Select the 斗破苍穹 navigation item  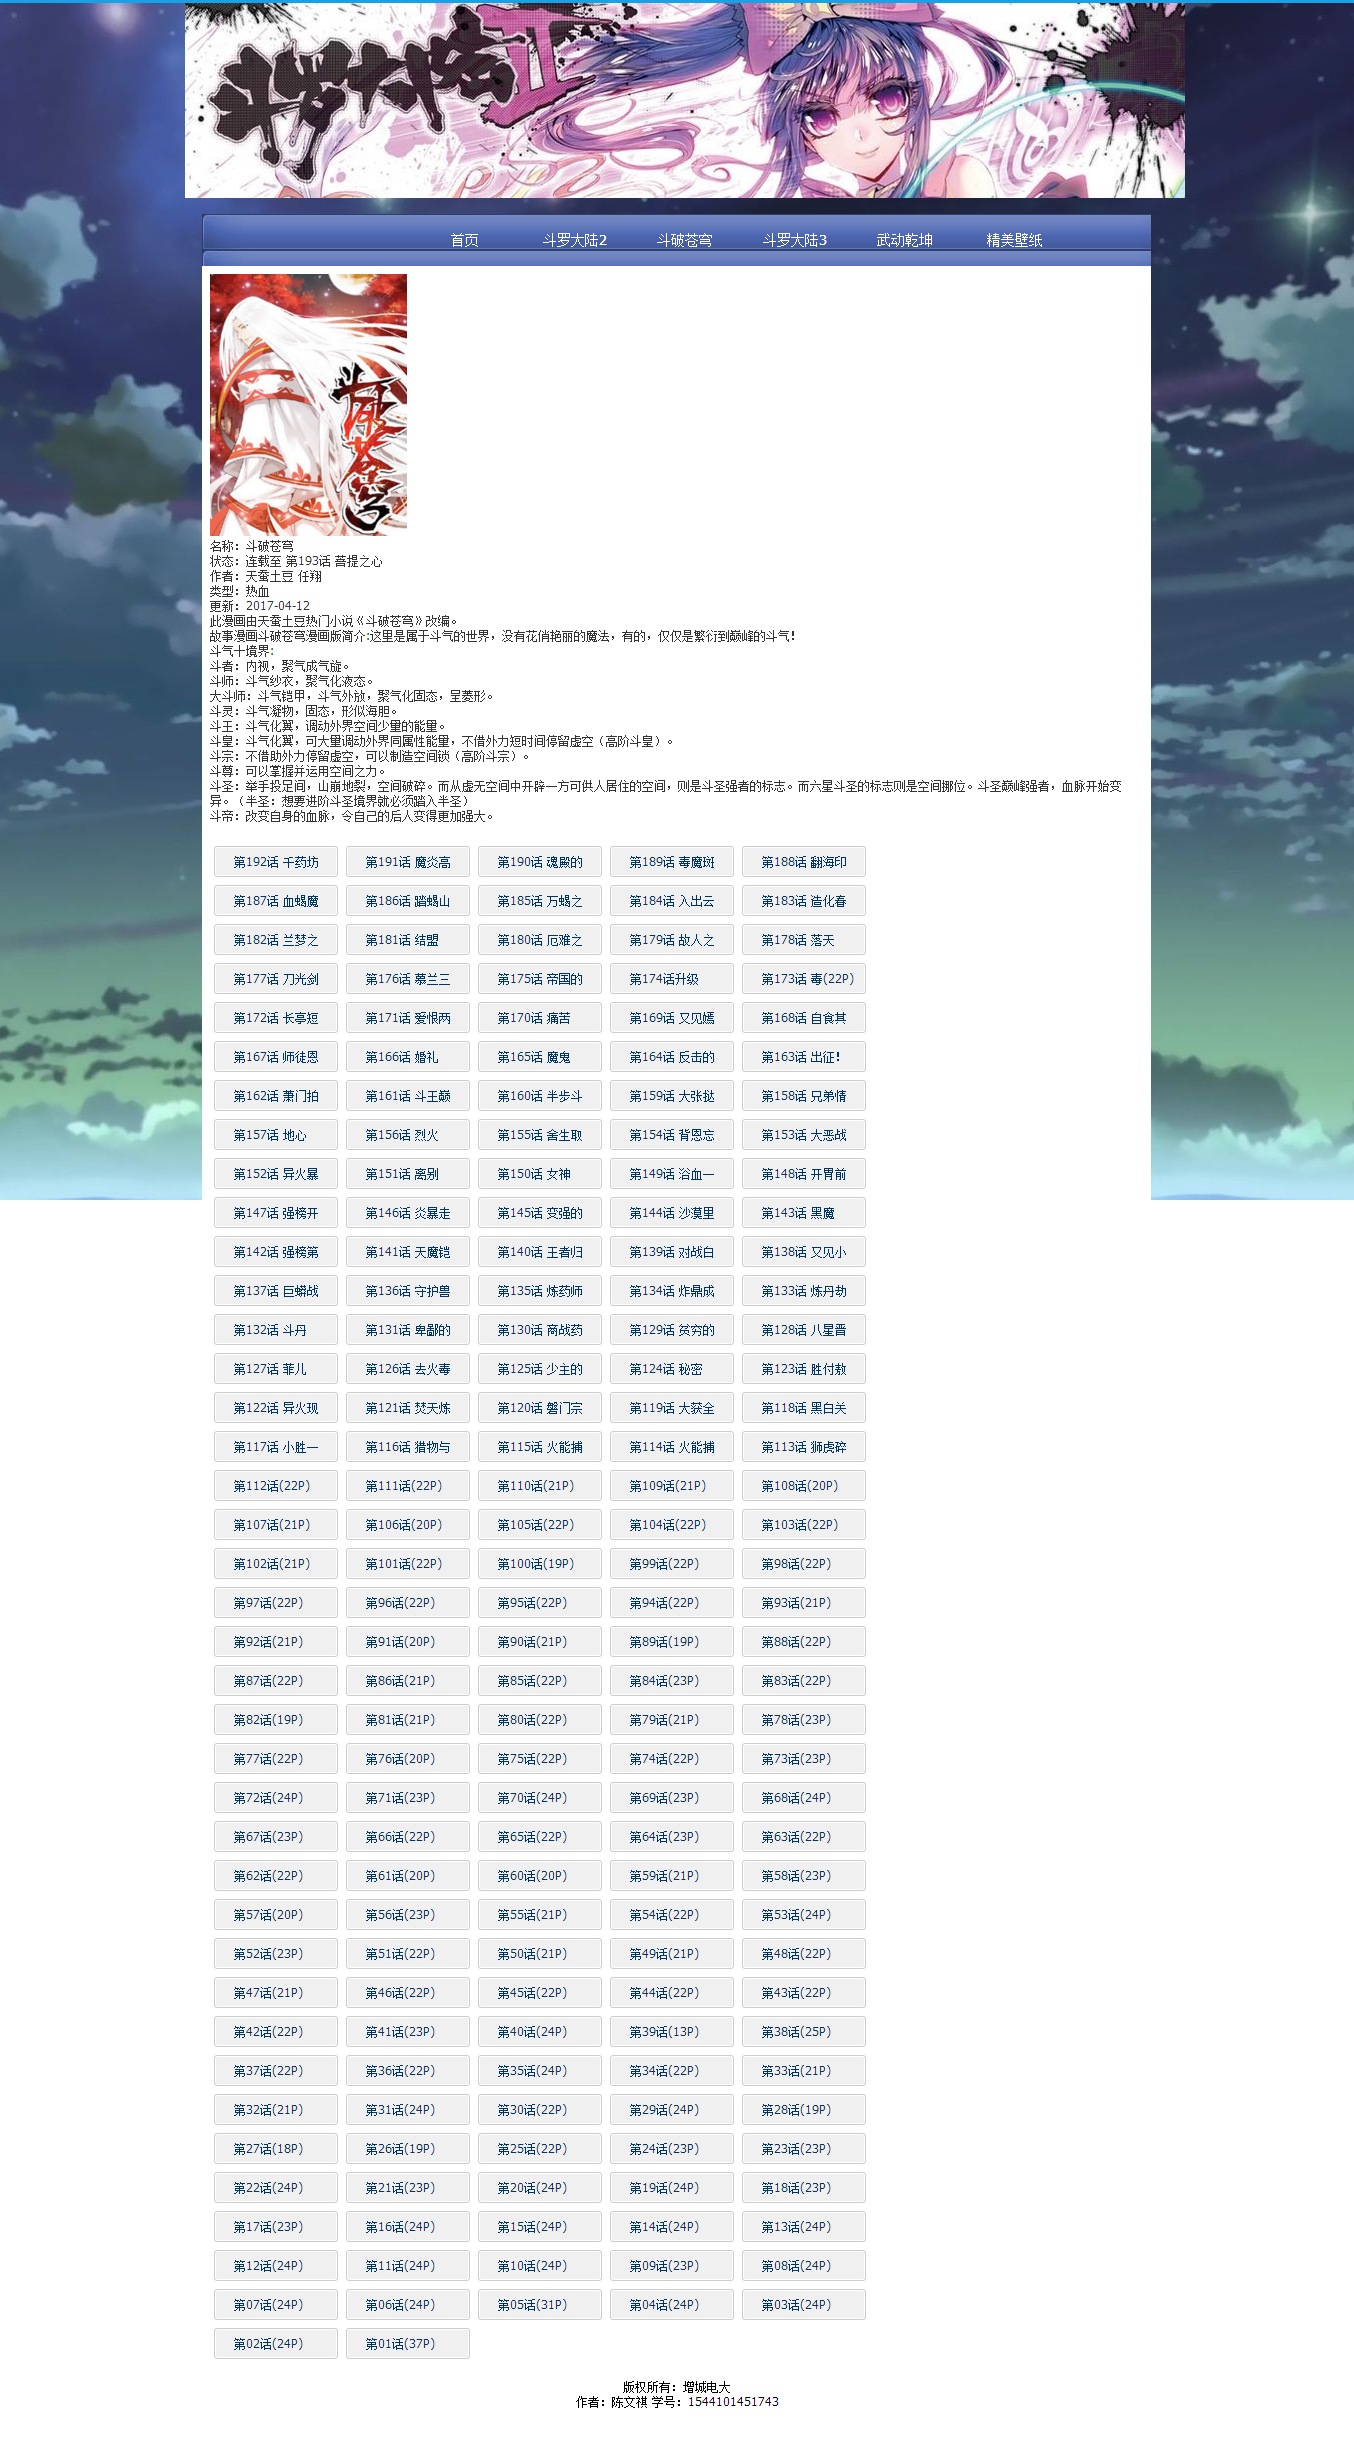point(685,240)
